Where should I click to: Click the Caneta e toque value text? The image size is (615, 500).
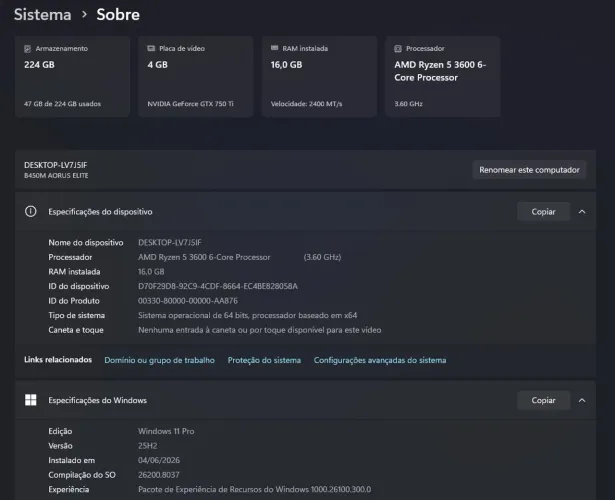pyautogui.click(x=260, y=330)
